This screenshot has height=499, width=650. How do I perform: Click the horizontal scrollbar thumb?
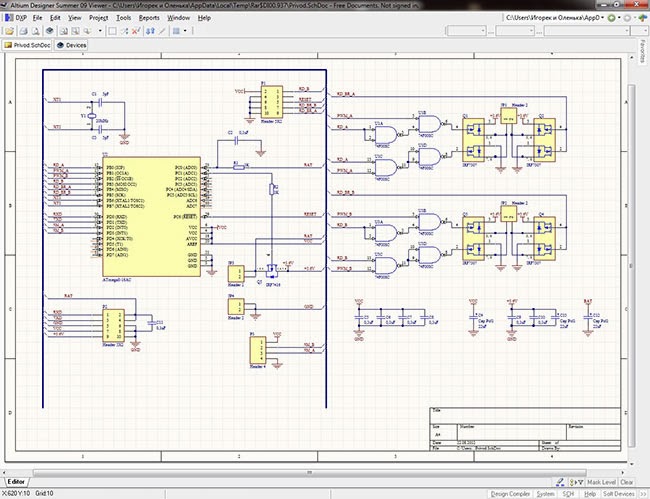[x=309, y=472]
